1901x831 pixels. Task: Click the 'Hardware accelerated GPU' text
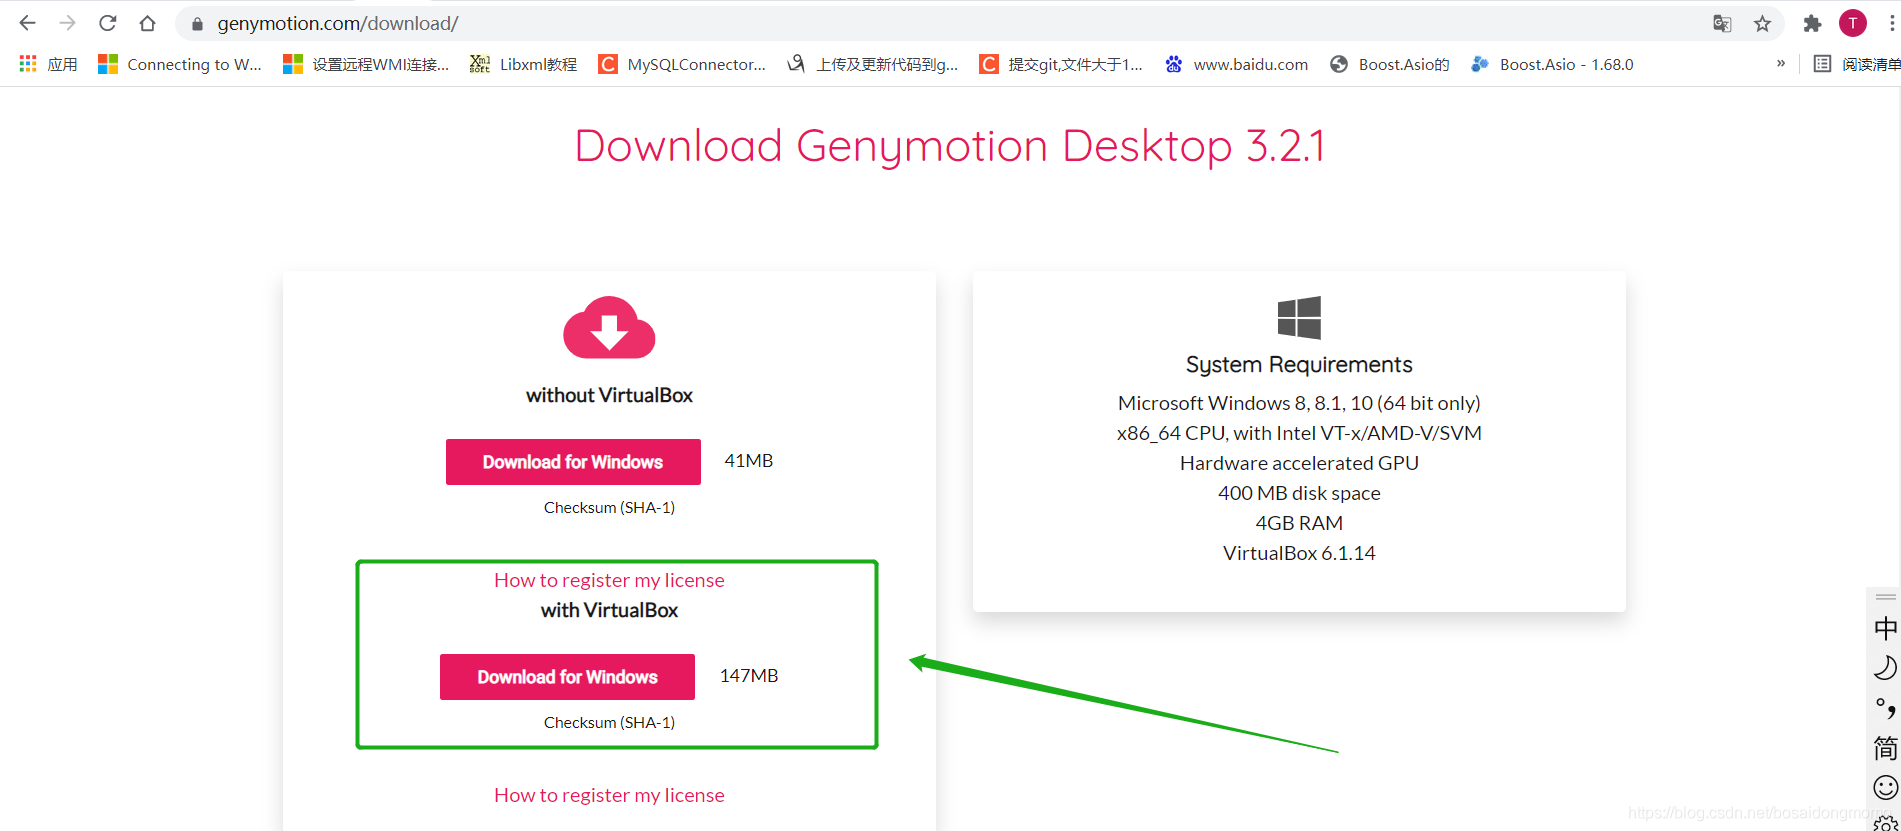[1299, 463]
